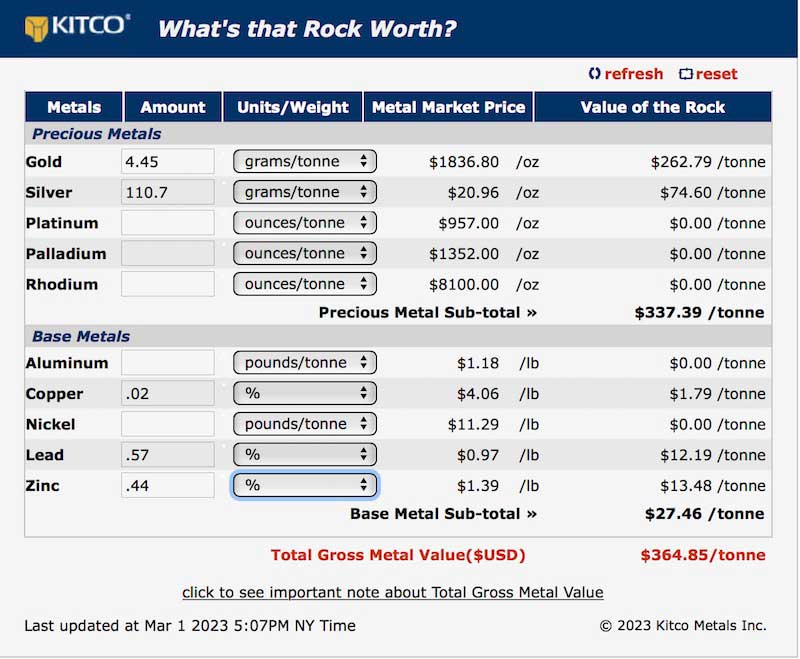800x659 pixels.
Task: Click the Rhodium amount field
Action: tap(168, 284)
